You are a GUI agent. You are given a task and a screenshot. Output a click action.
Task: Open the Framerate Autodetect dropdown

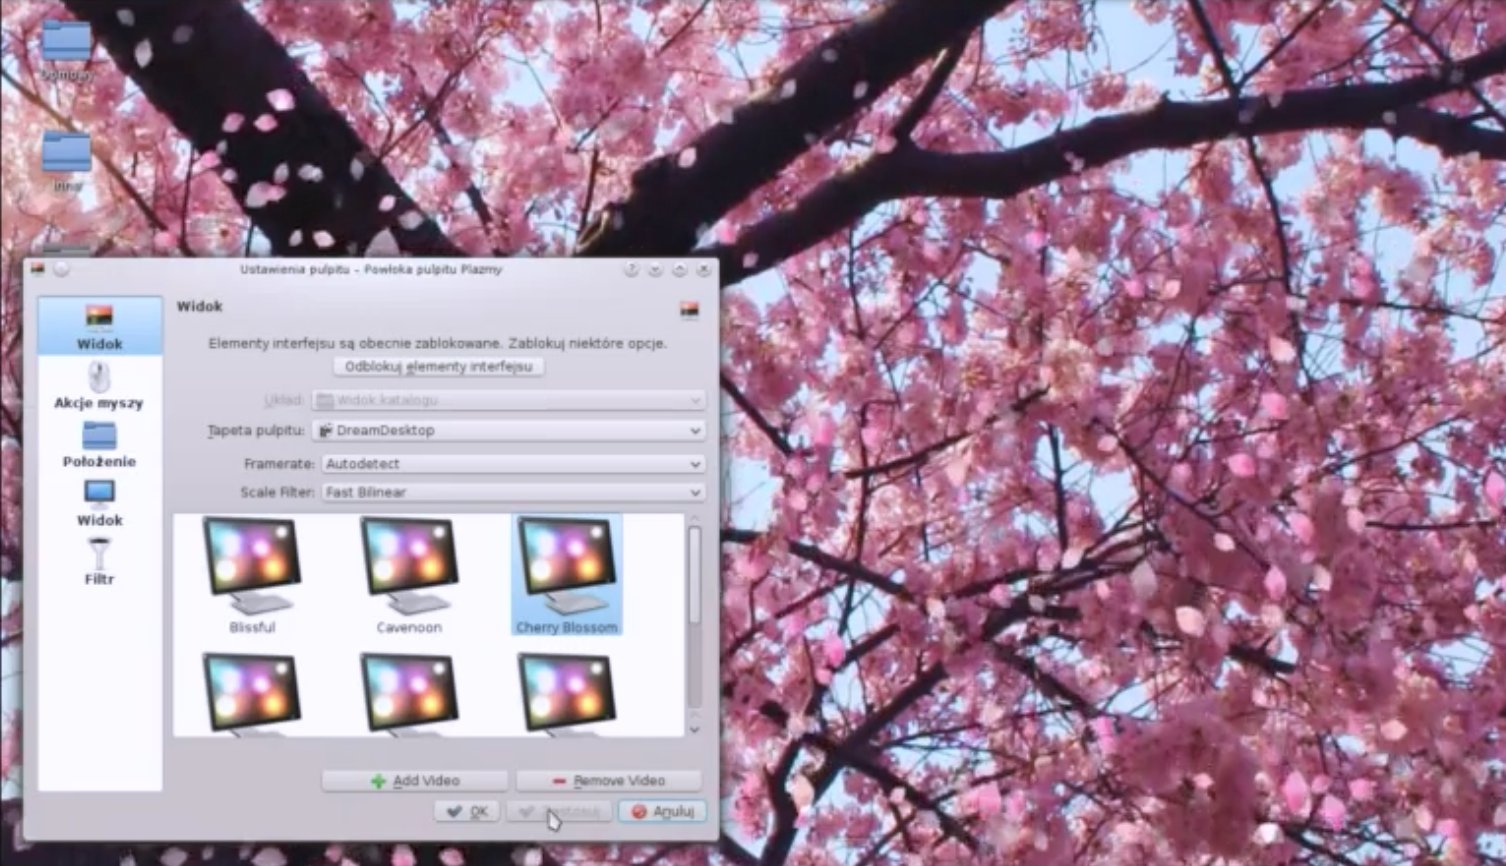click(513, 464)
